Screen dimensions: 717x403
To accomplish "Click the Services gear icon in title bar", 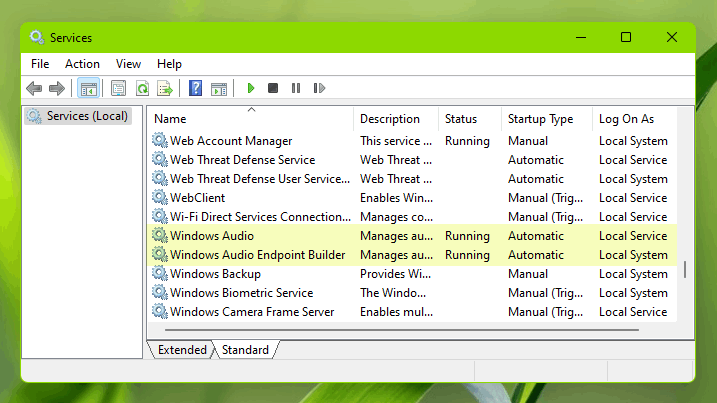I will coord(37,38).
